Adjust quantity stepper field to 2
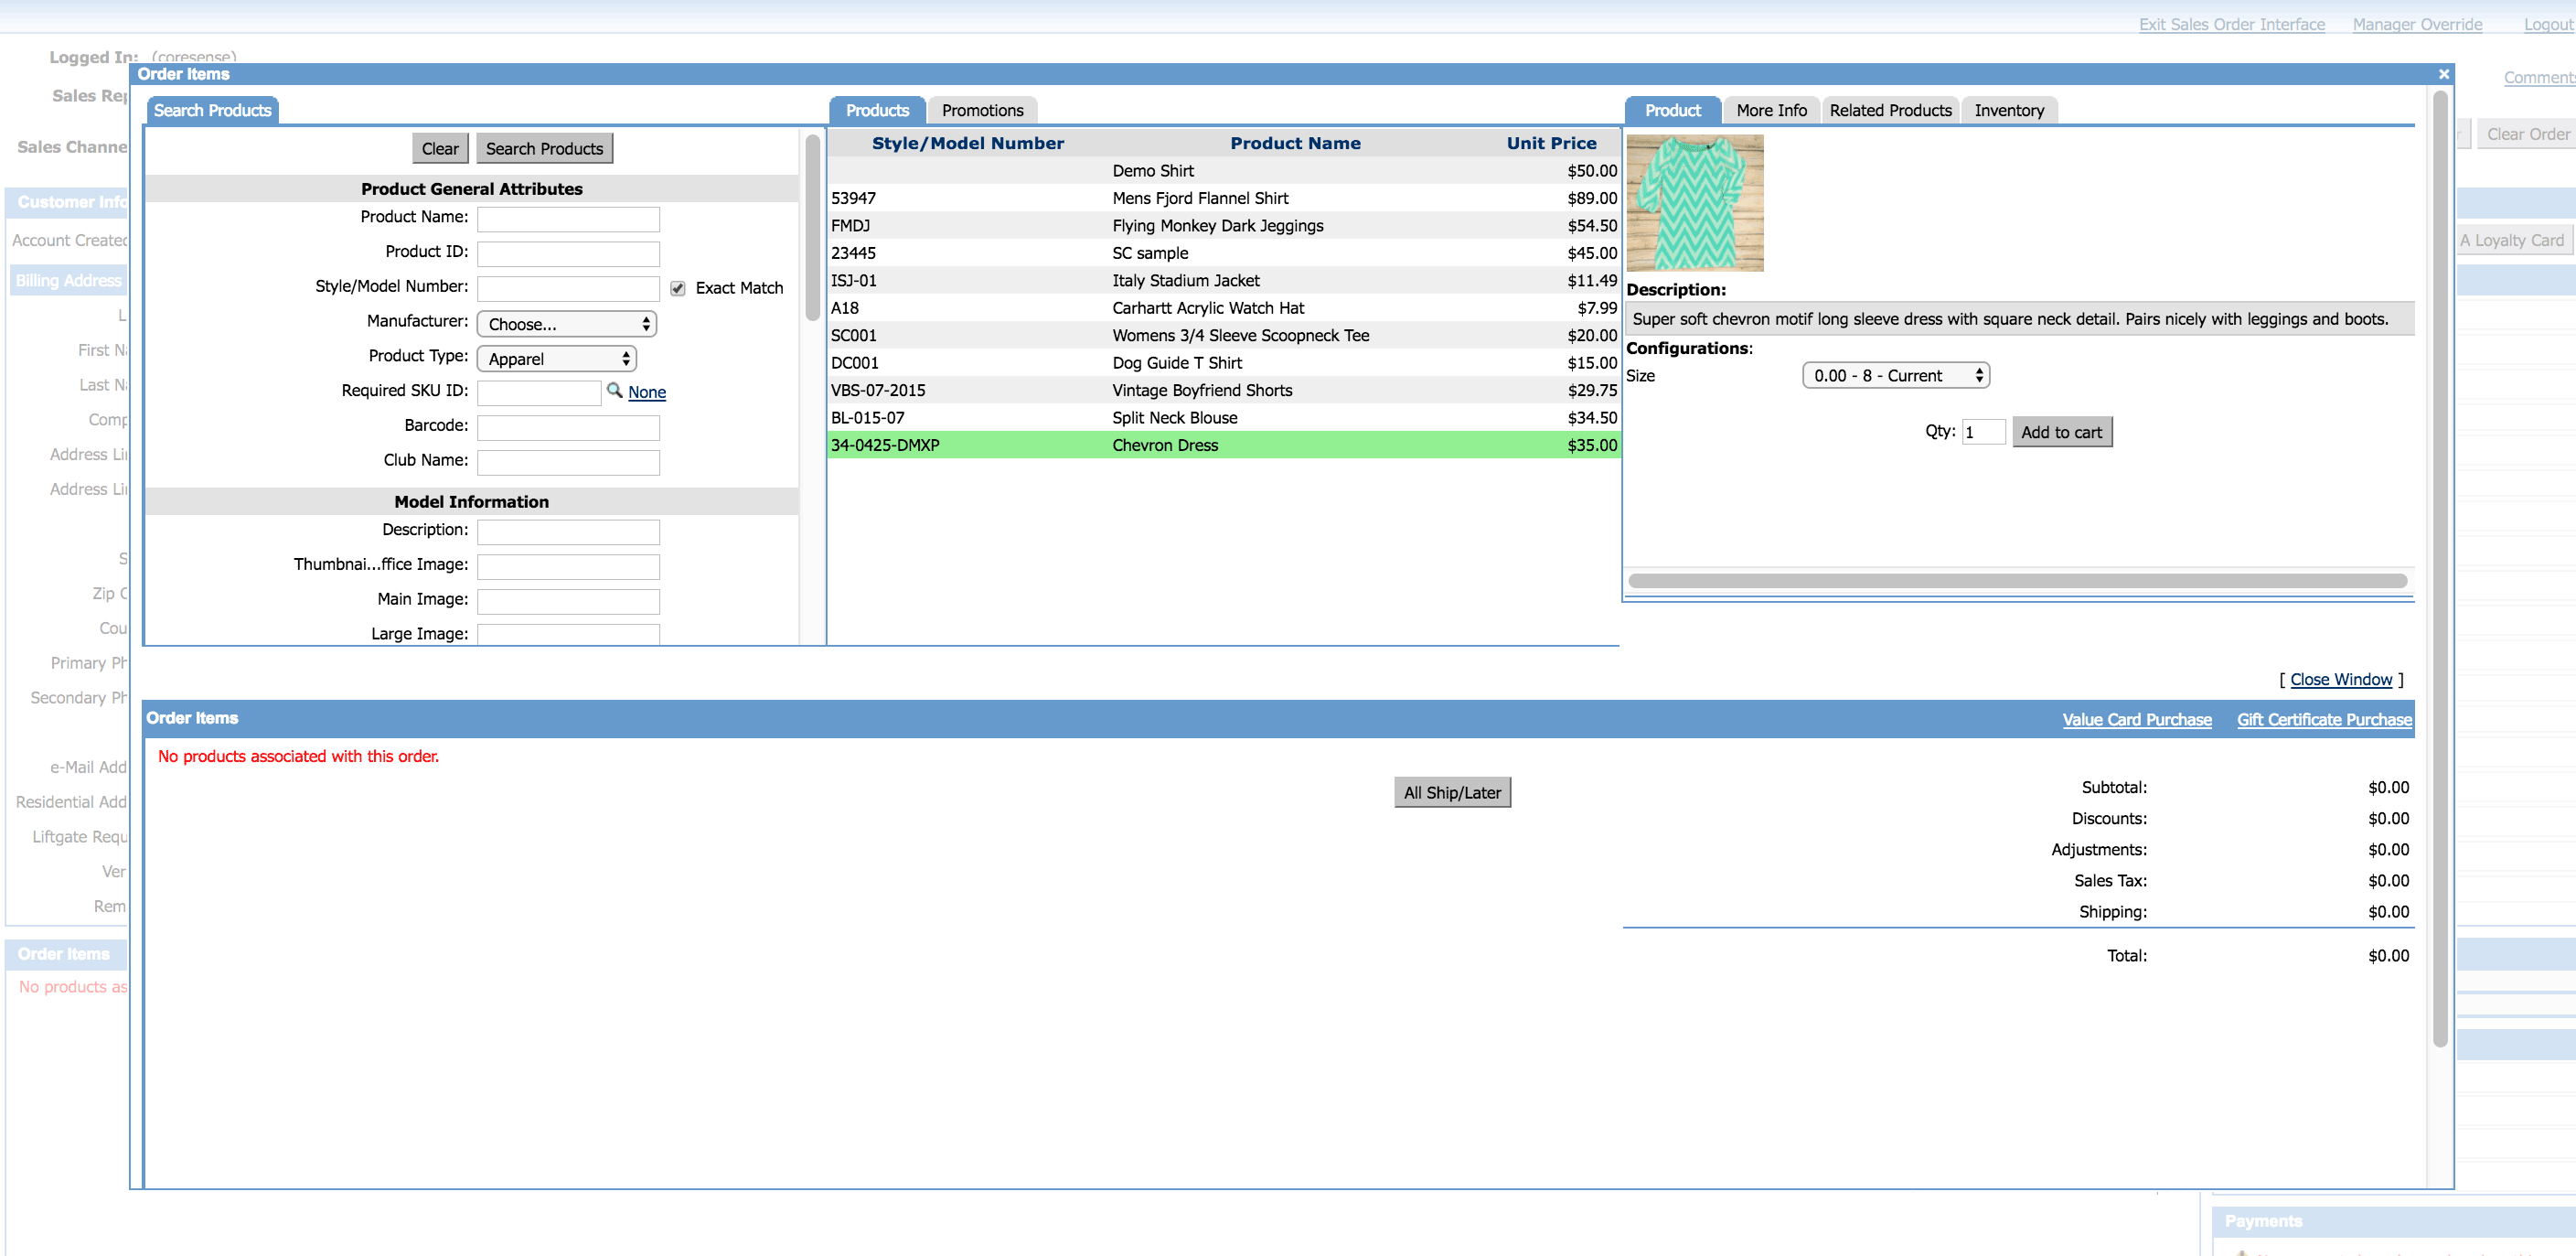 coord(1982,431)
